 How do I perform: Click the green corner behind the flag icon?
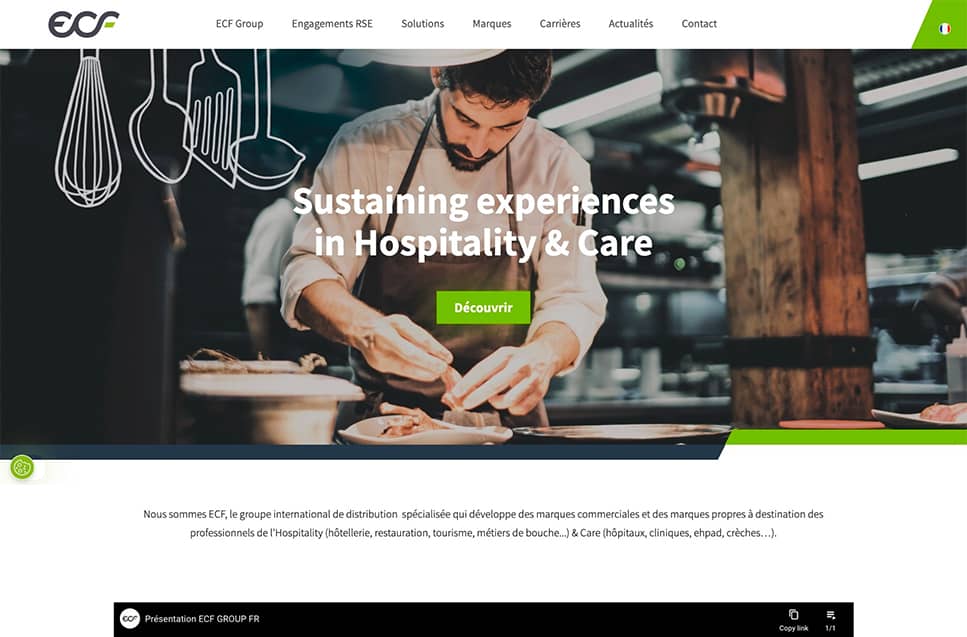click(x=939, y=24)
